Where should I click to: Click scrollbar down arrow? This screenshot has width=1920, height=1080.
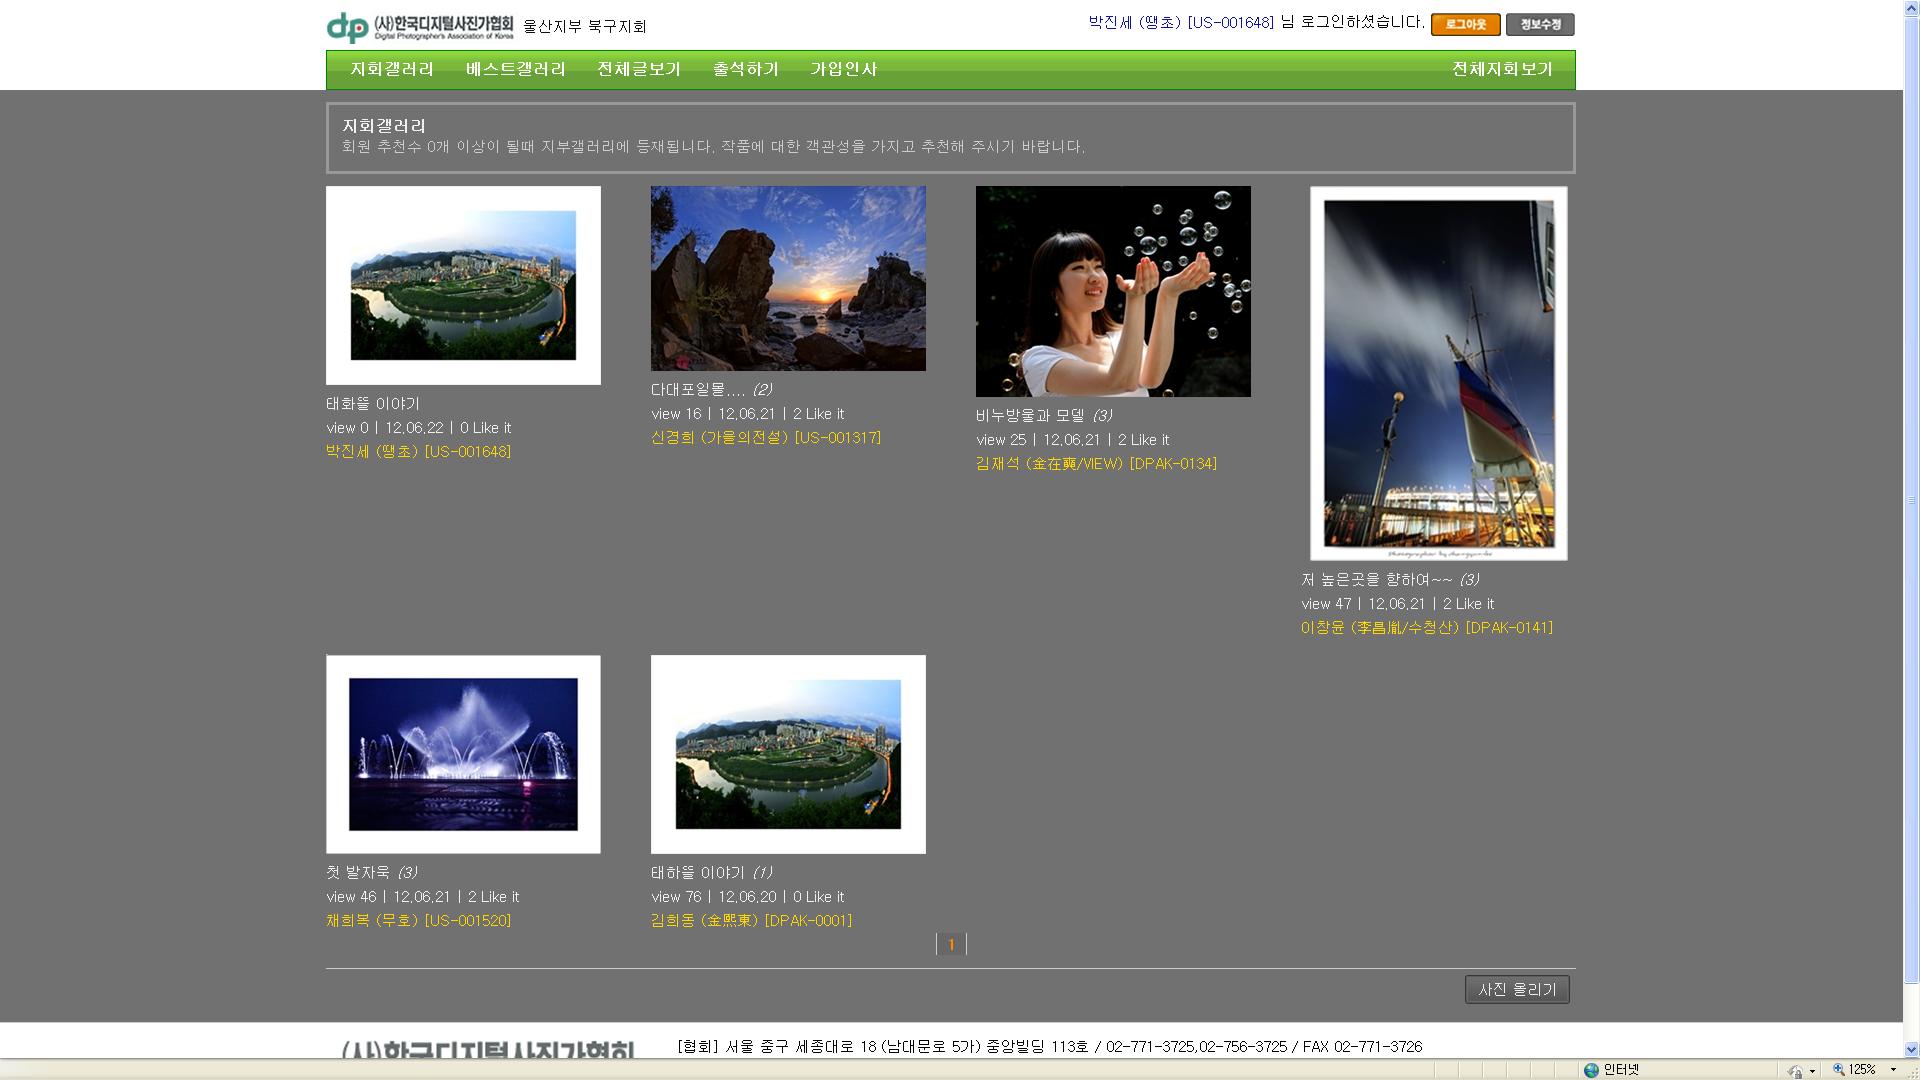tap(1911, 1050)
